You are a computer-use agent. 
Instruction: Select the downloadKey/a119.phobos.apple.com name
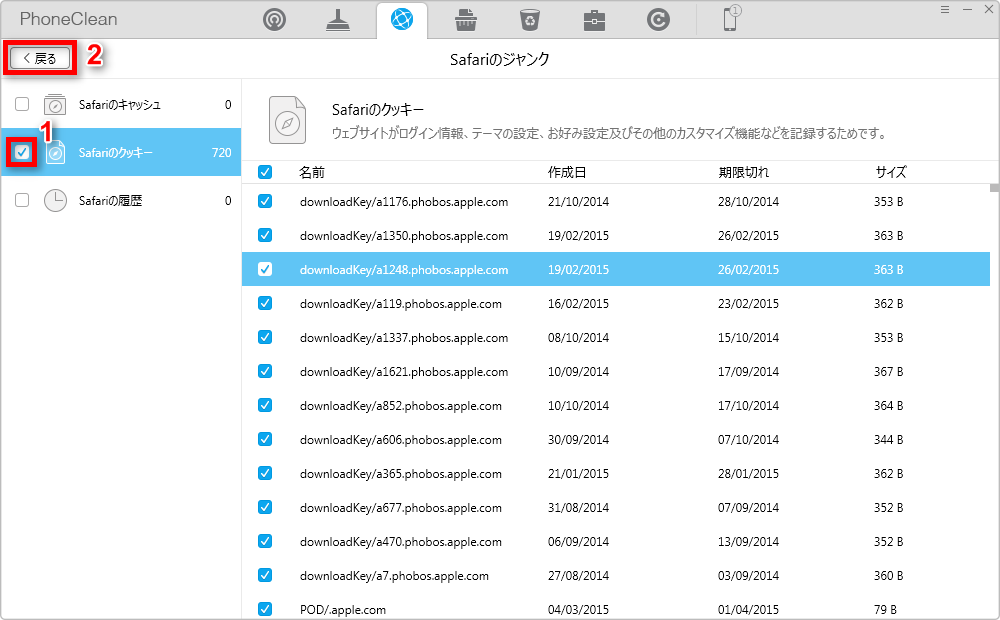(x=401, y=304)
